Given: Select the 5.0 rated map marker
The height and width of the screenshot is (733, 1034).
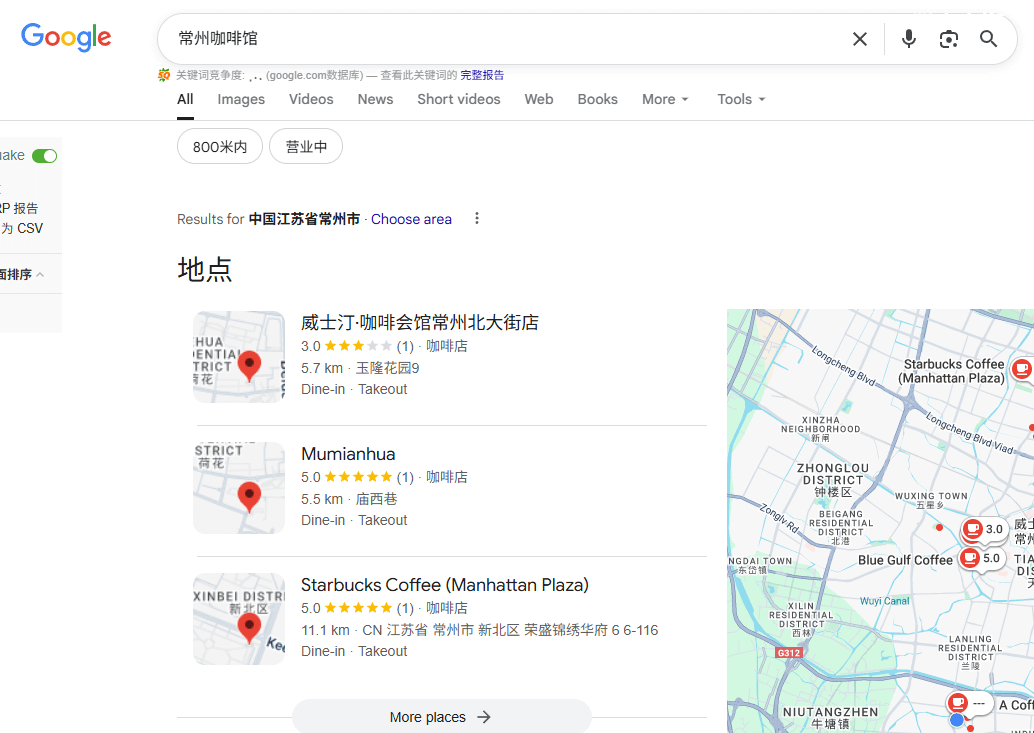Looking at the screenshot, I should tap(981, 559).
